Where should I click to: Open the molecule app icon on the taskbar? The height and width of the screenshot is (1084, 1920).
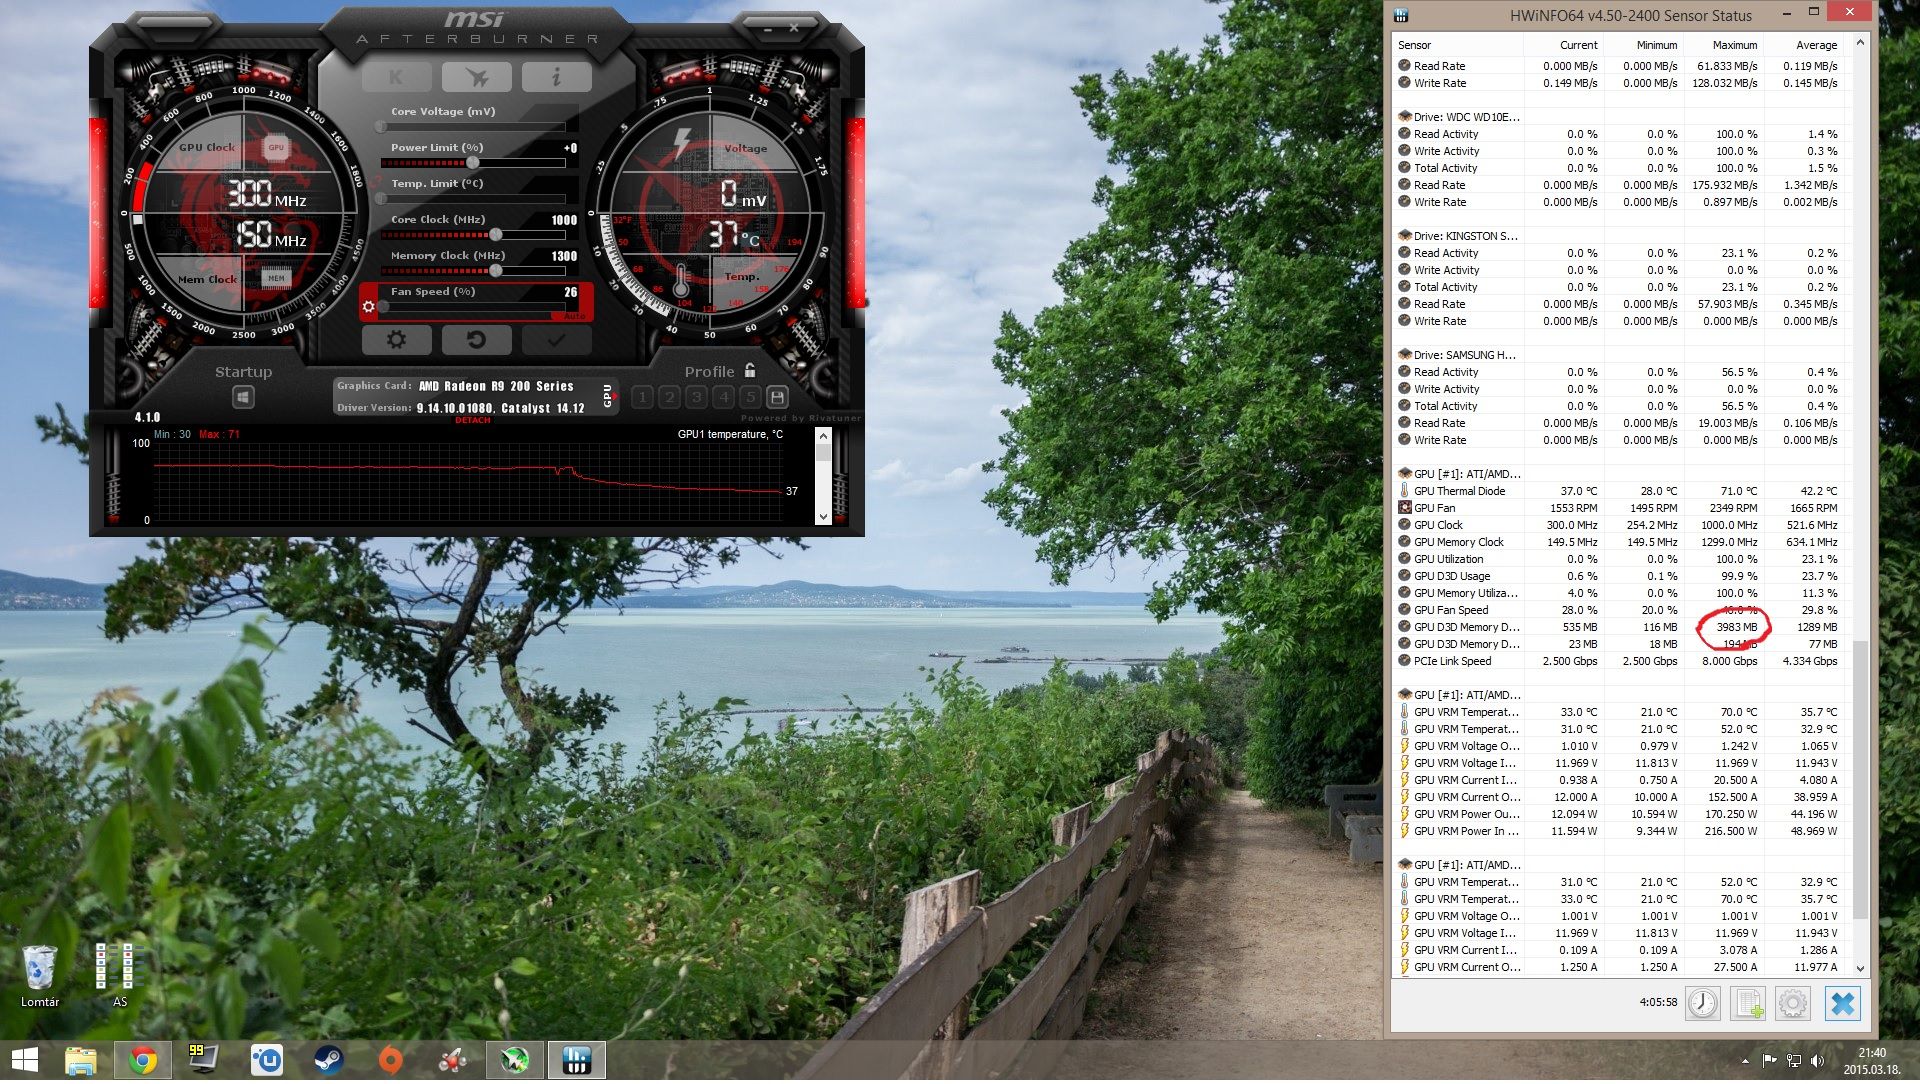click(452, 1060)
